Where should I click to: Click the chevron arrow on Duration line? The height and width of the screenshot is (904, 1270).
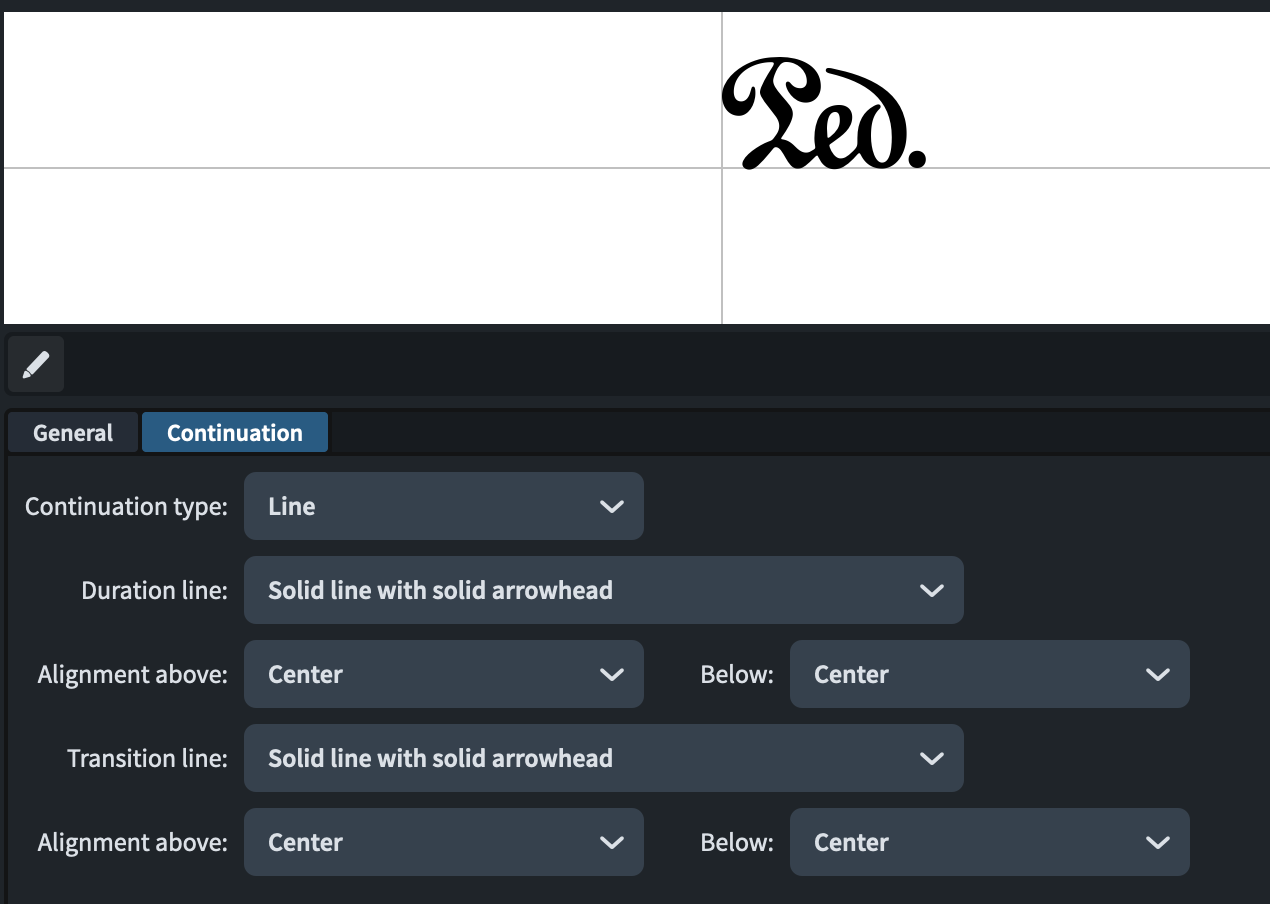(931, 591)
